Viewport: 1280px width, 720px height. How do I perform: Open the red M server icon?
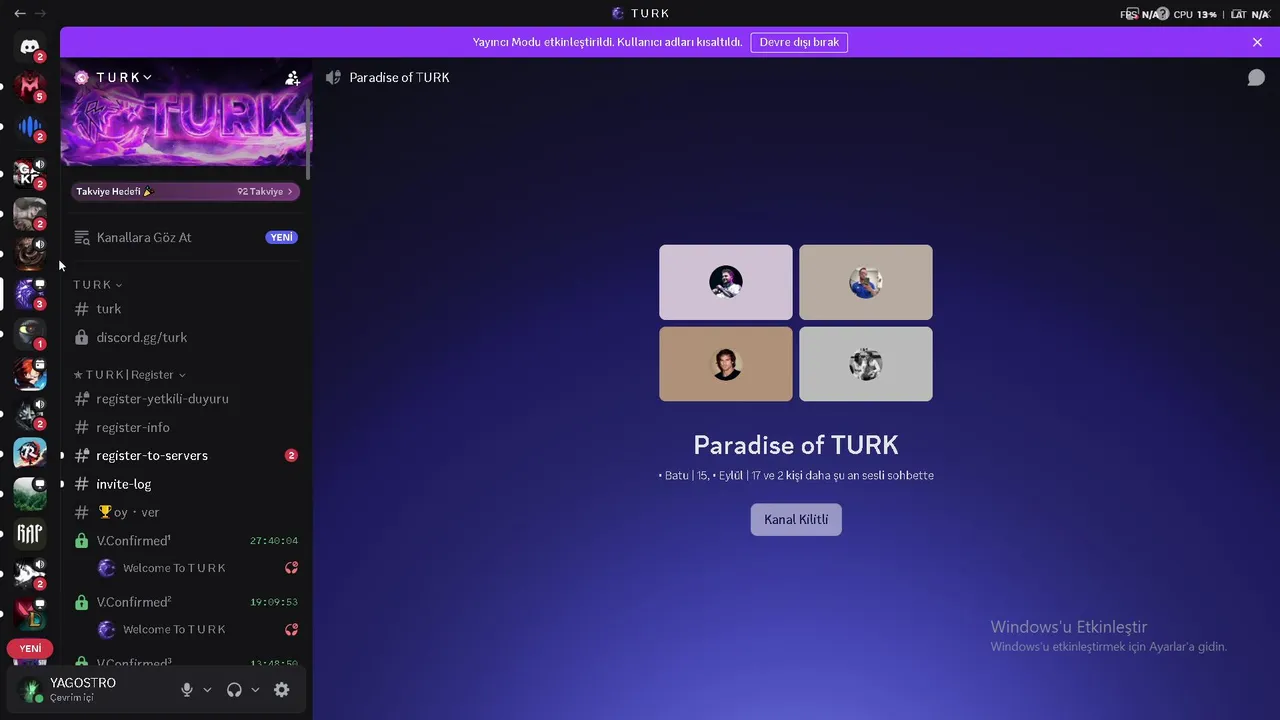[x=30, y=87]
